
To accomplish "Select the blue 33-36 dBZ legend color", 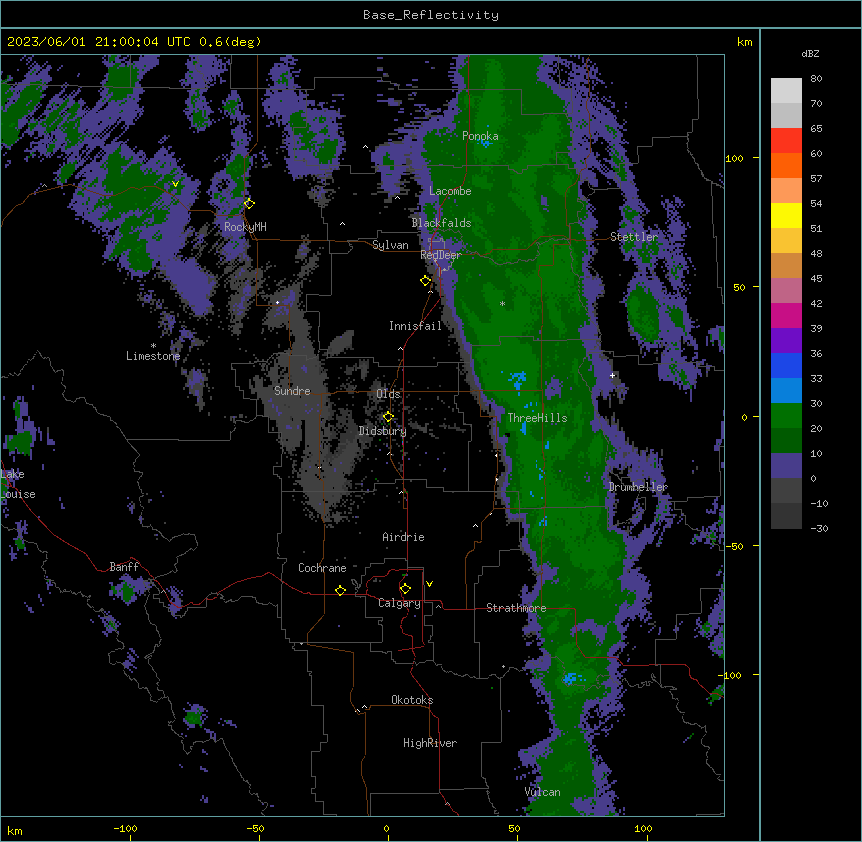I will 786,365.
